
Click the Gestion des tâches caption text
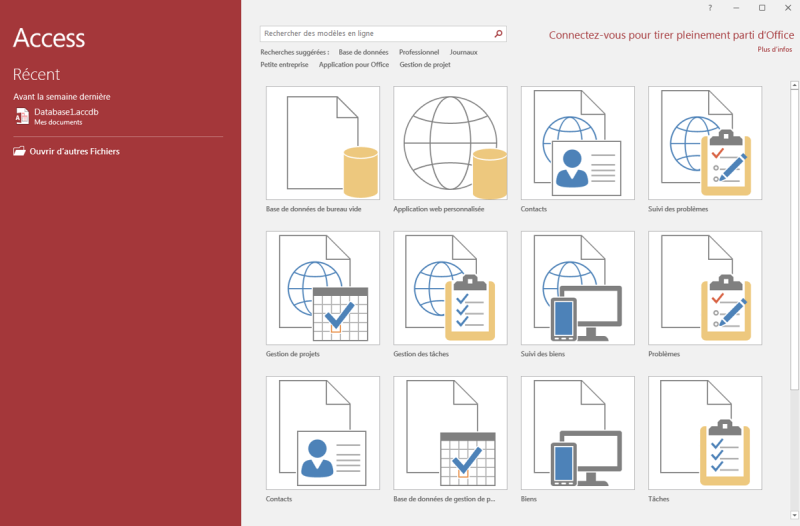[421, 354]
